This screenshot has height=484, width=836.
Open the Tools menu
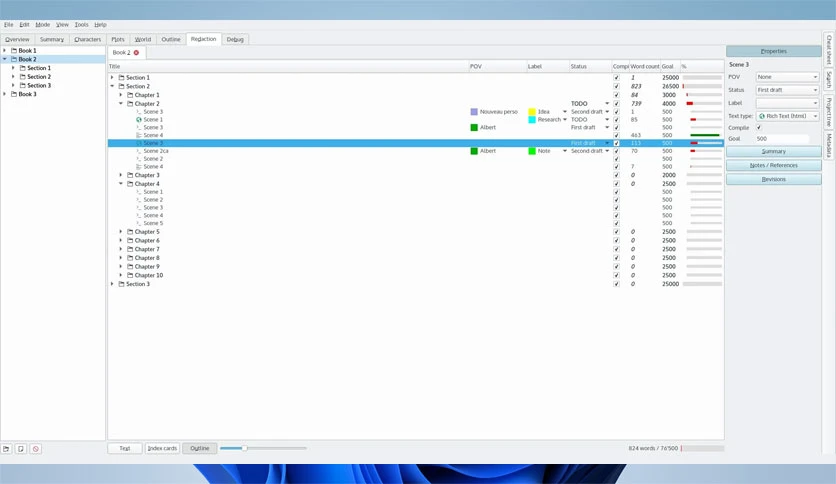81,25
